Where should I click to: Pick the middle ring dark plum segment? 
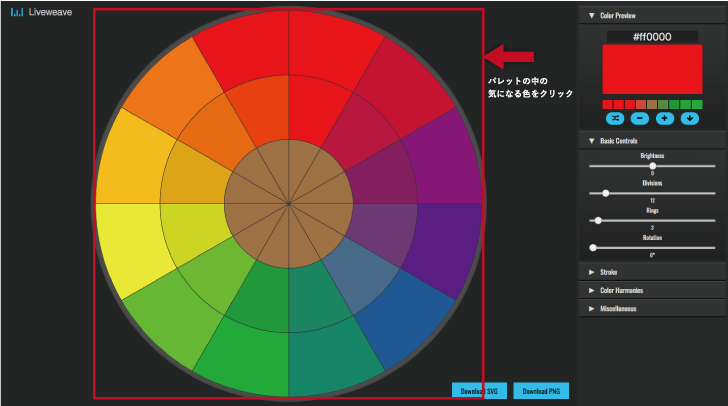(x=384, y=177)
